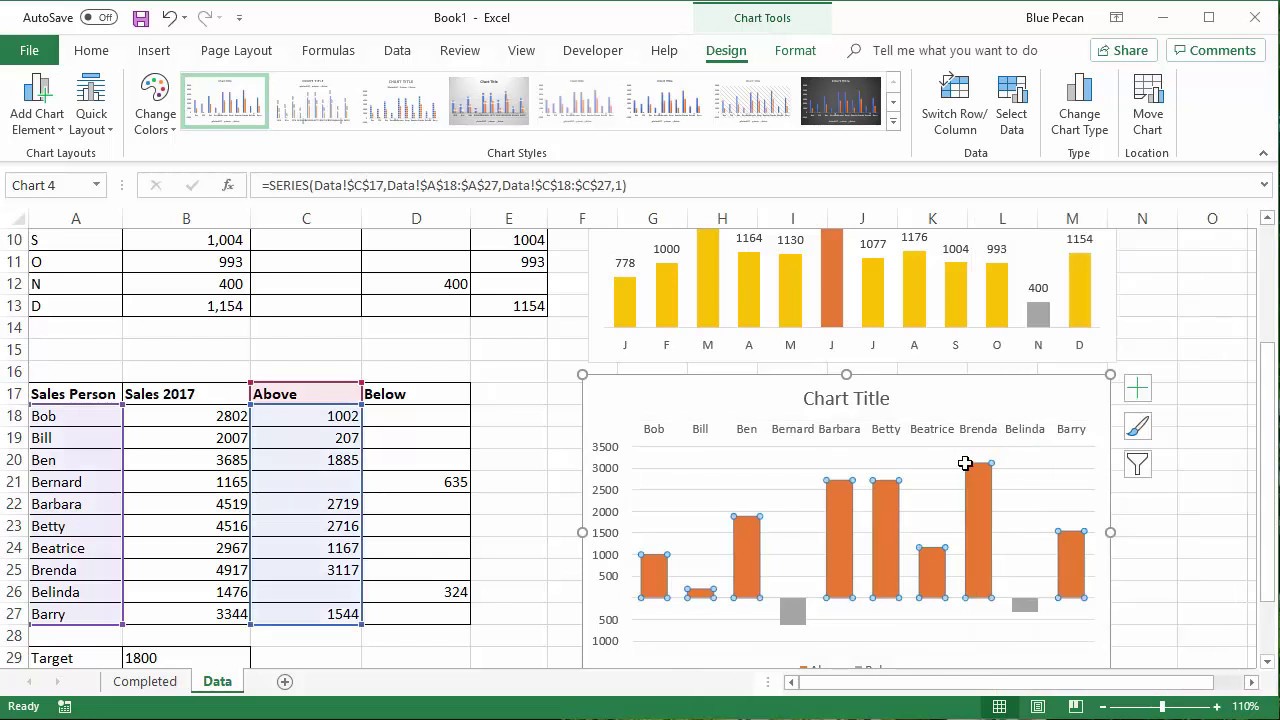Image resolution: width=1280 pixels, height=720 pixels.
Task: Pick the gray gradient chart style thumbnail
Action: (x=489, y=101)
